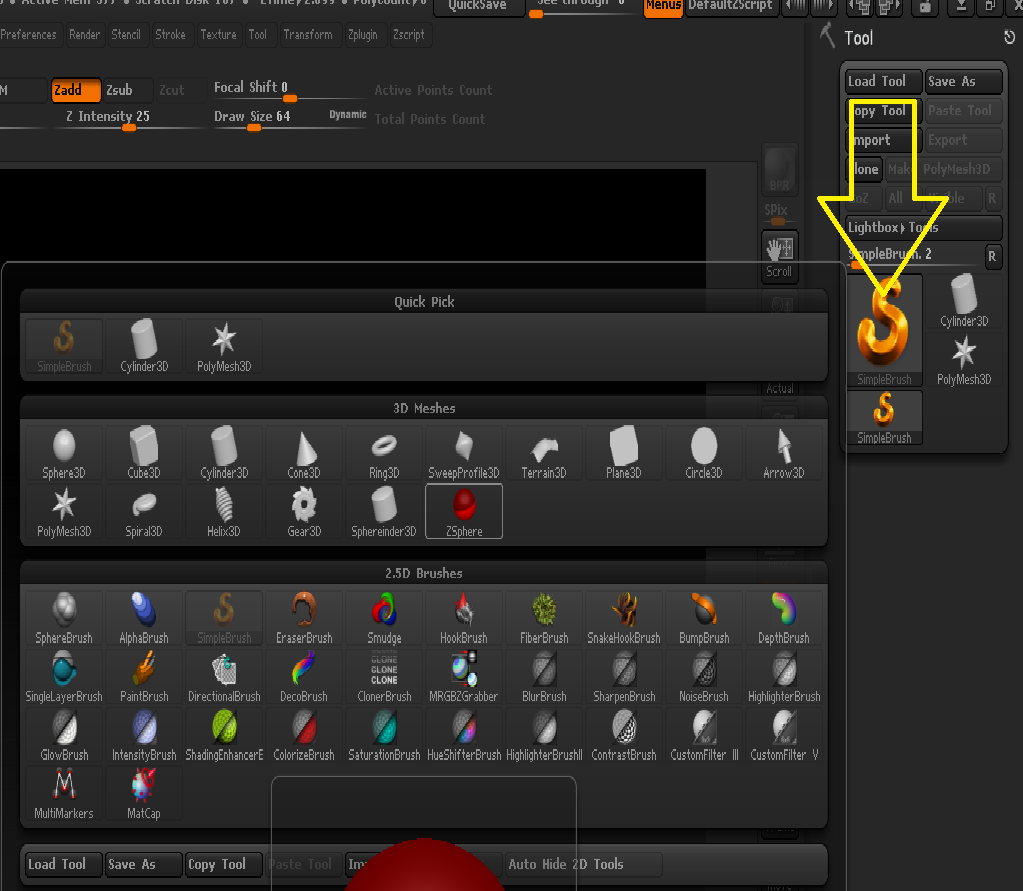This screenshot has height=891, width=1023.
Task: Open the Stroke menu
Action: pos(170,35)
